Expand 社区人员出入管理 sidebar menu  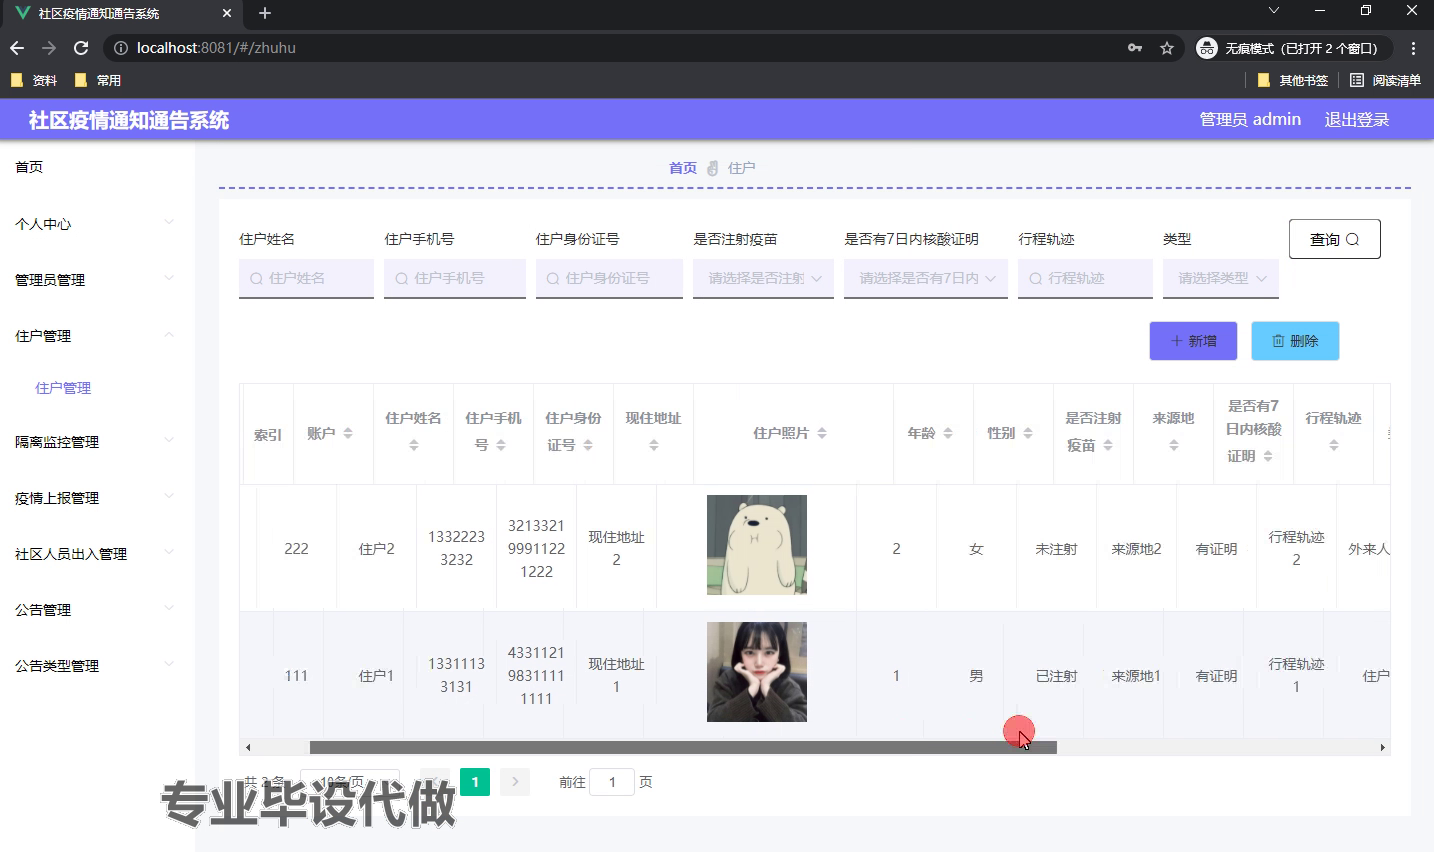tap(97, 554)
